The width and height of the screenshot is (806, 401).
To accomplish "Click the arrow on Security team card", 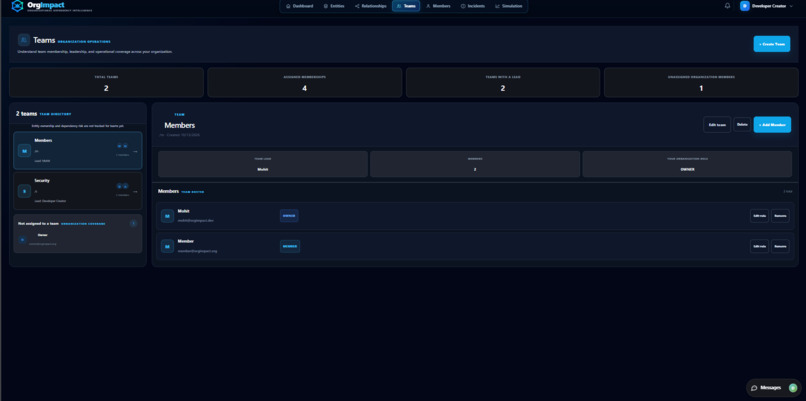I will [135, 192].
